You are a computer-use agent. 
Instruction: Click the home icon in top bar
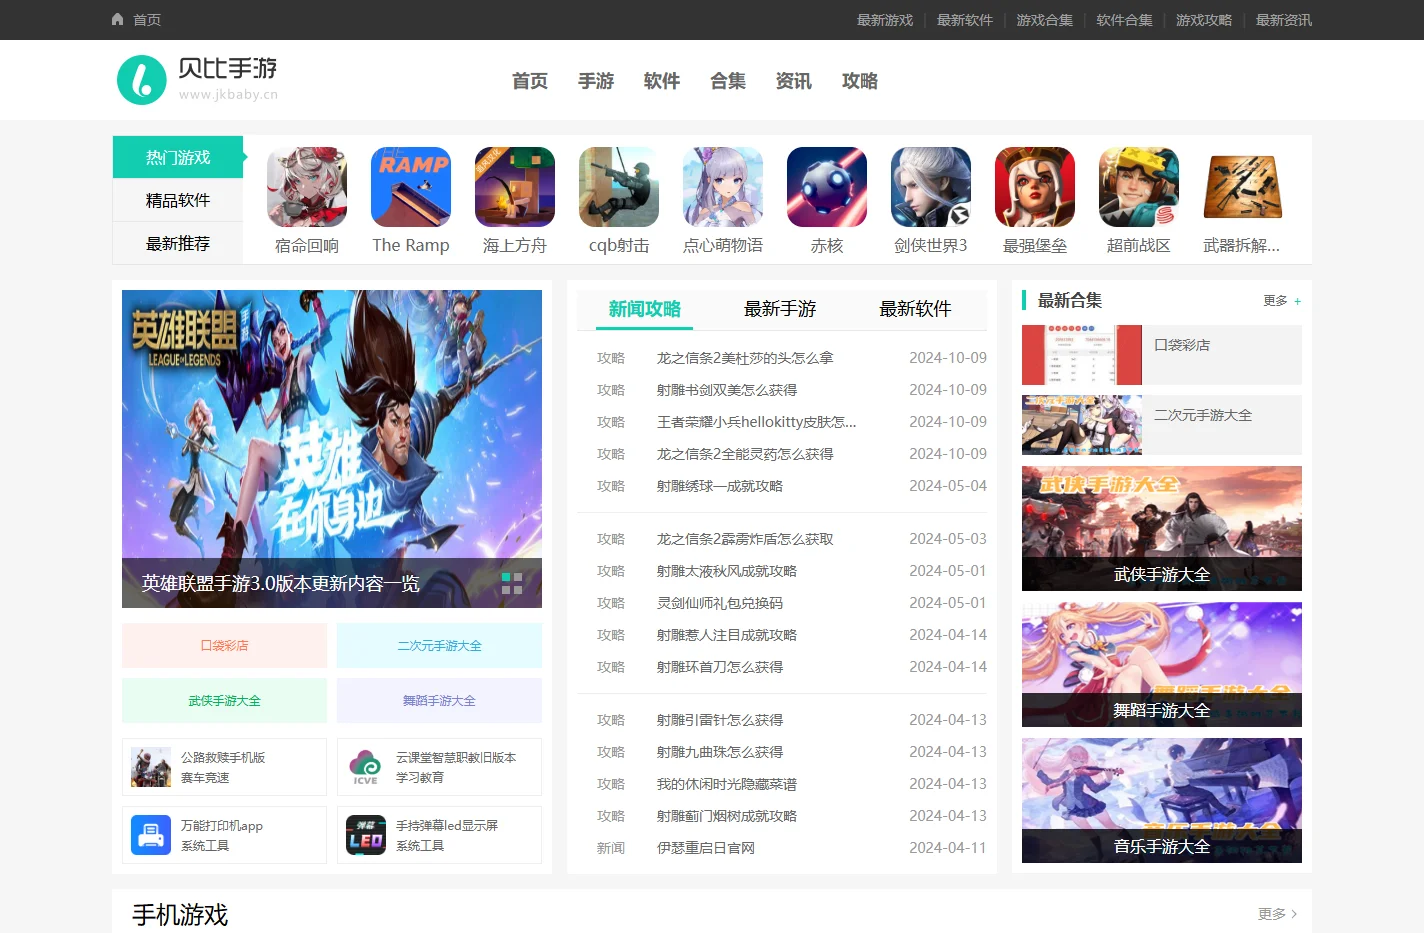tap(117, 19)
